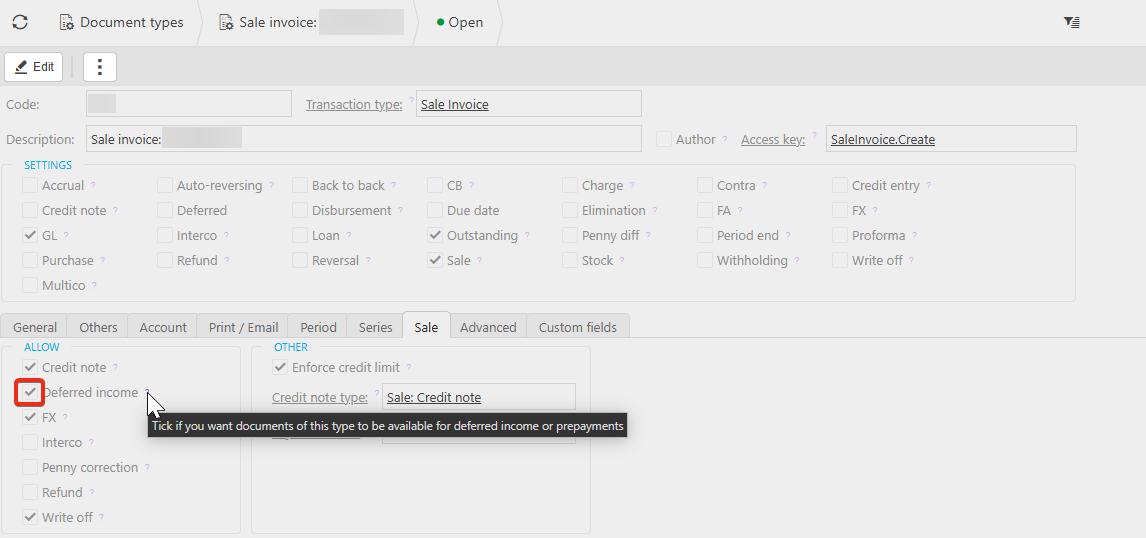Click the help icon next to Disbursement
Image resolution: width=1146 pixels, height=538 pixels.
pyautogui.click(x=401, y=210)
